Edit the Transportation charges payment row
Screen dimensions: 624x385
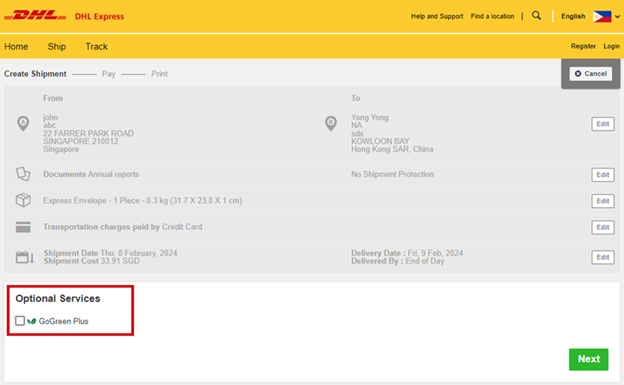603,227
